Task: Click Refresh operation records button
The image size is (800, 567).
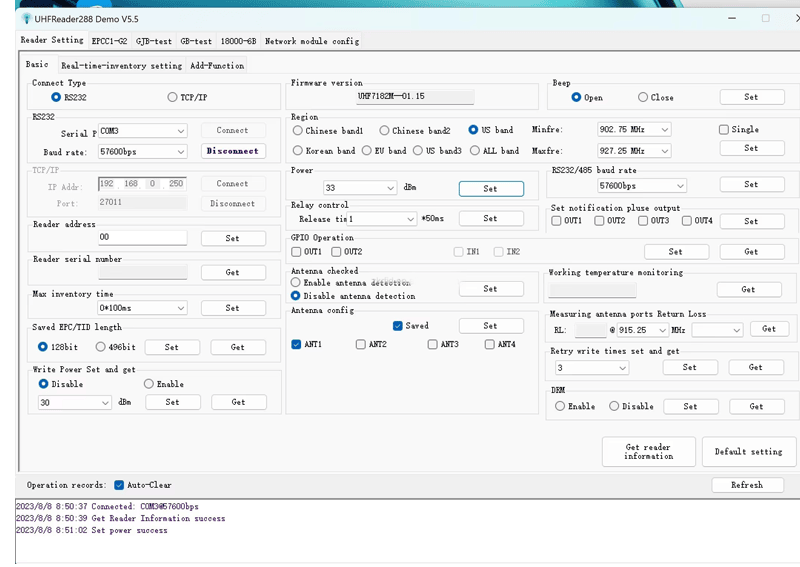Action: tap(747, 485)
